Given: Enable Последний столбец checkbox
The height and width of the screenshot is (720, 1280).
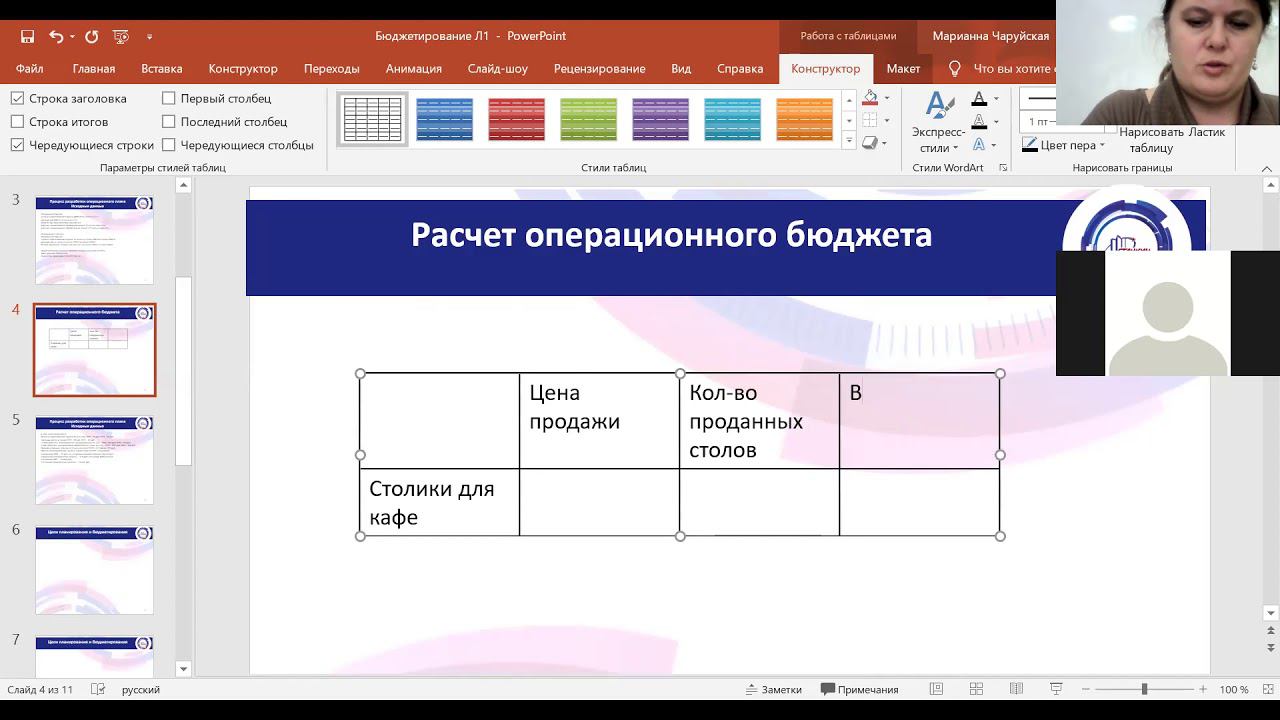Looking at the screenshot, I should pyautogui.click(x=168, y=121).
